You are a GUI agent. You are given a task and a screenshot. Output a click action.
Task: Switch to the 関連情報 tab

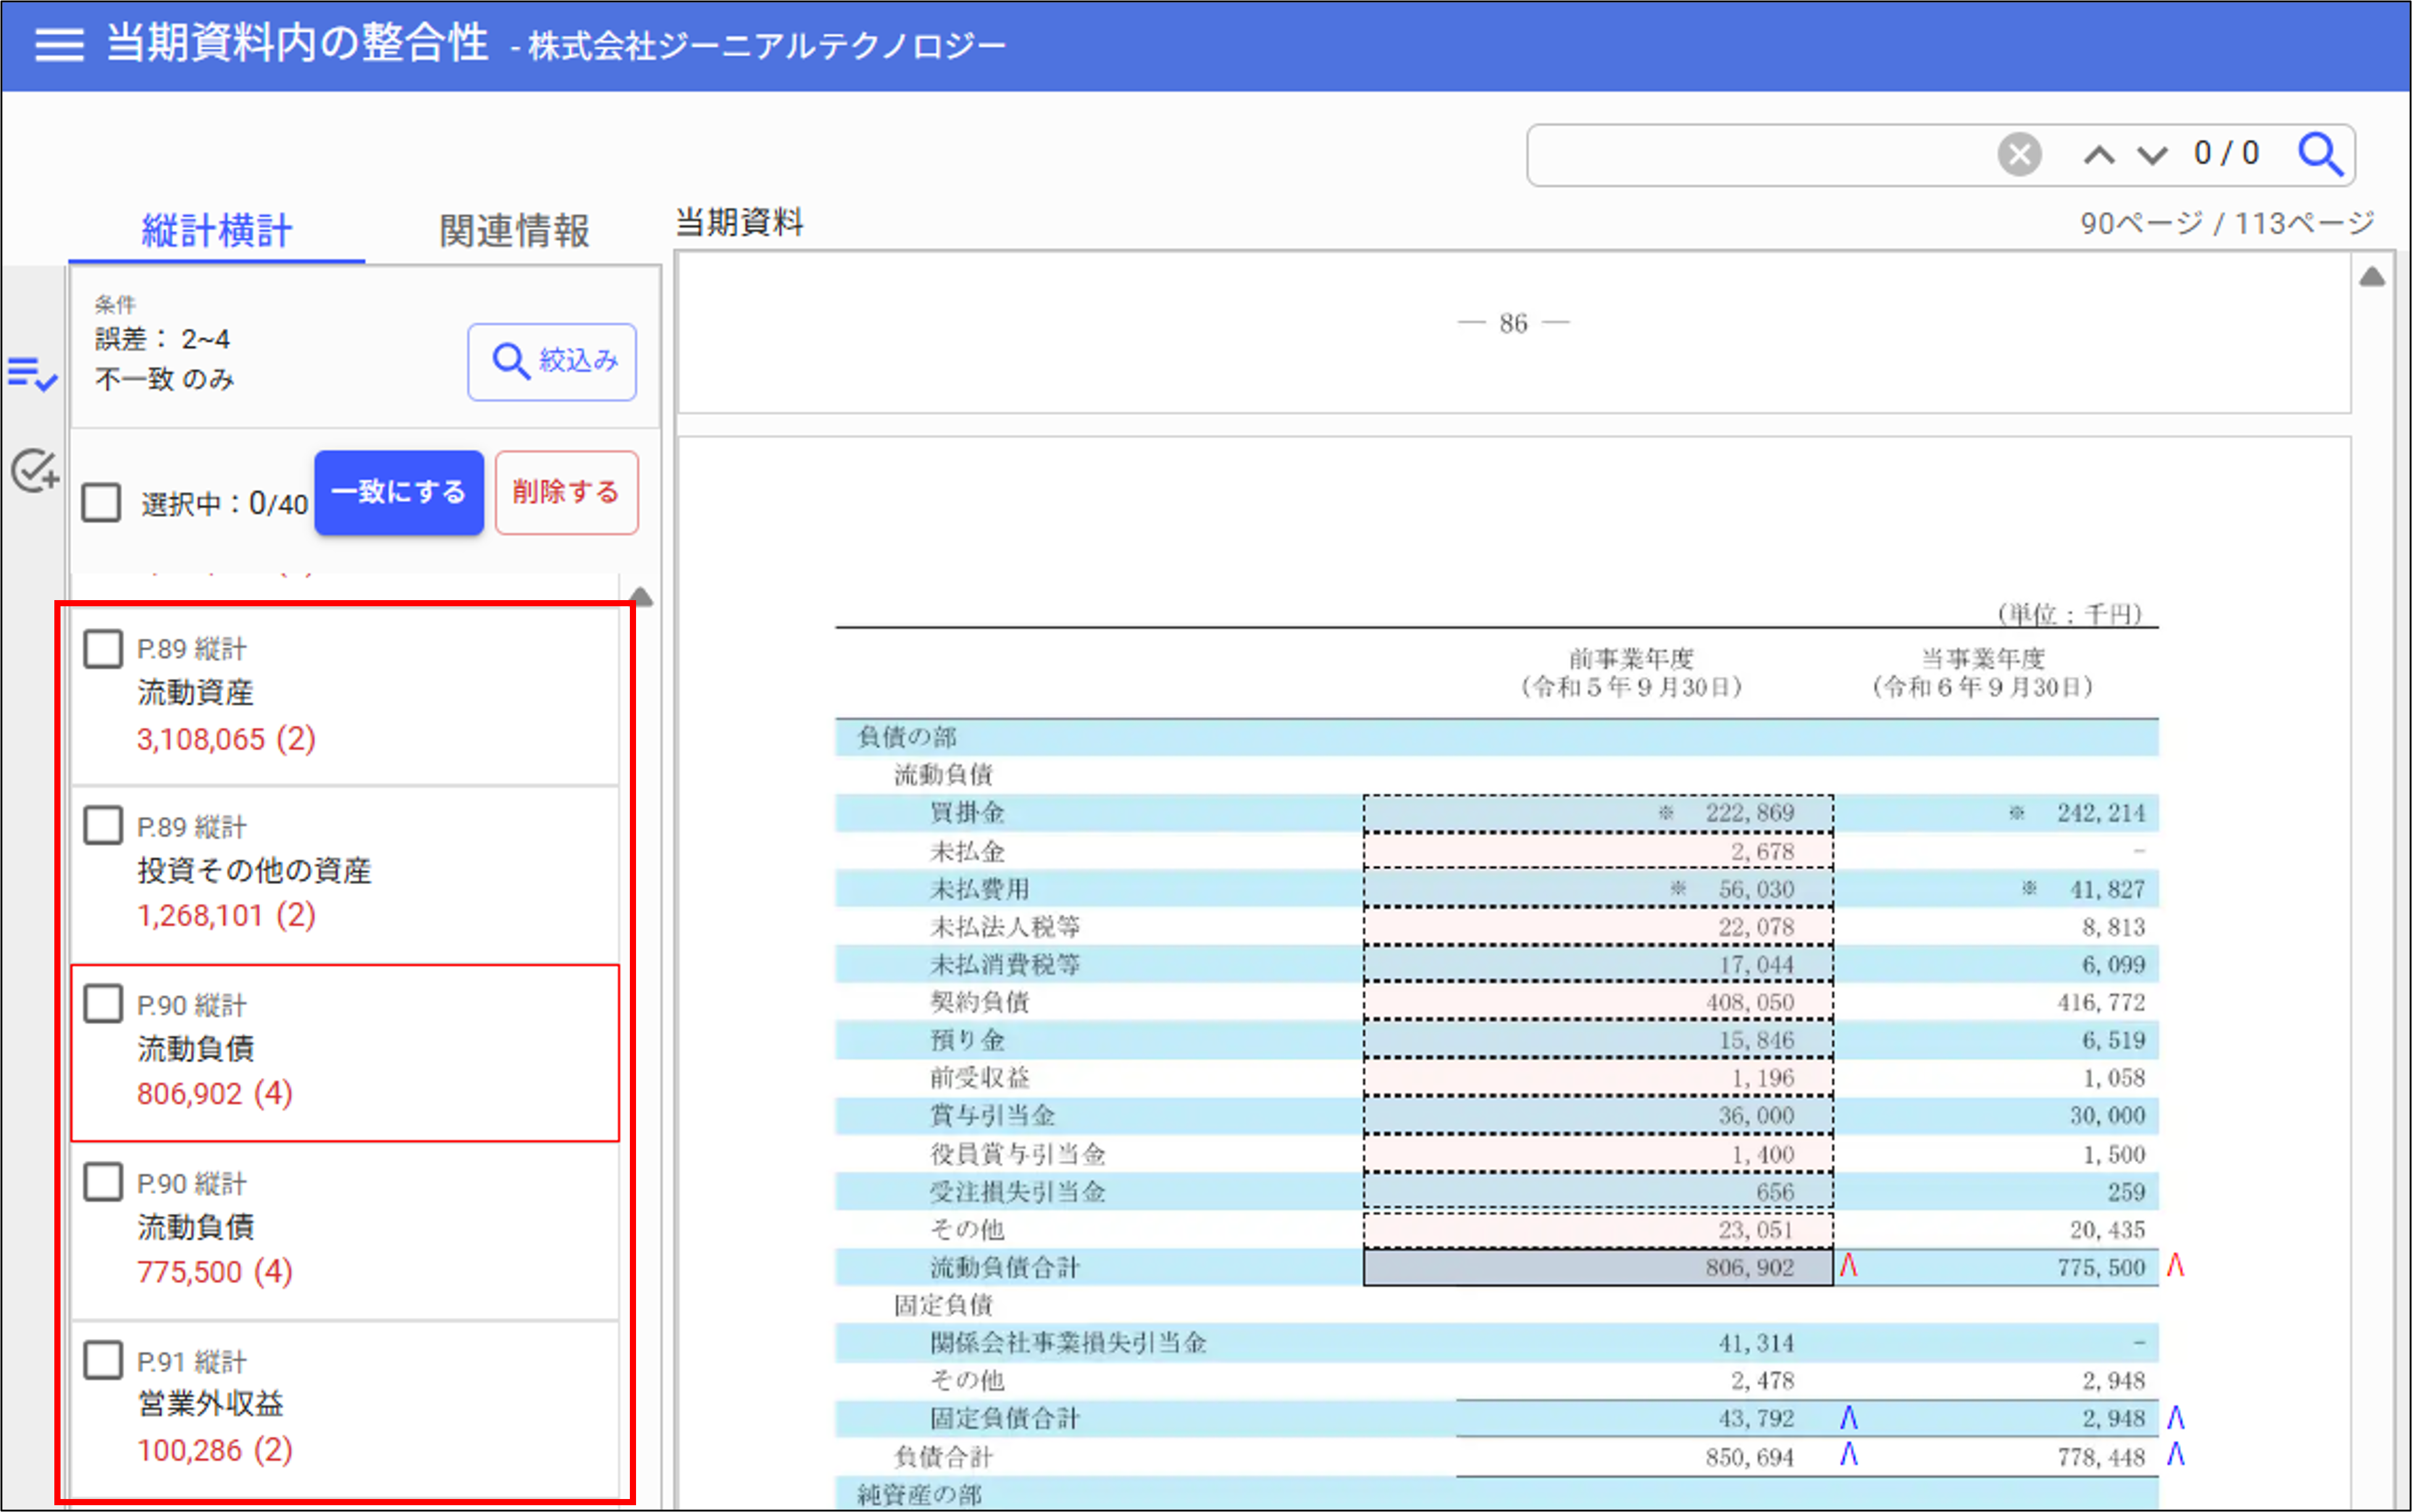[x=514, y=231]
